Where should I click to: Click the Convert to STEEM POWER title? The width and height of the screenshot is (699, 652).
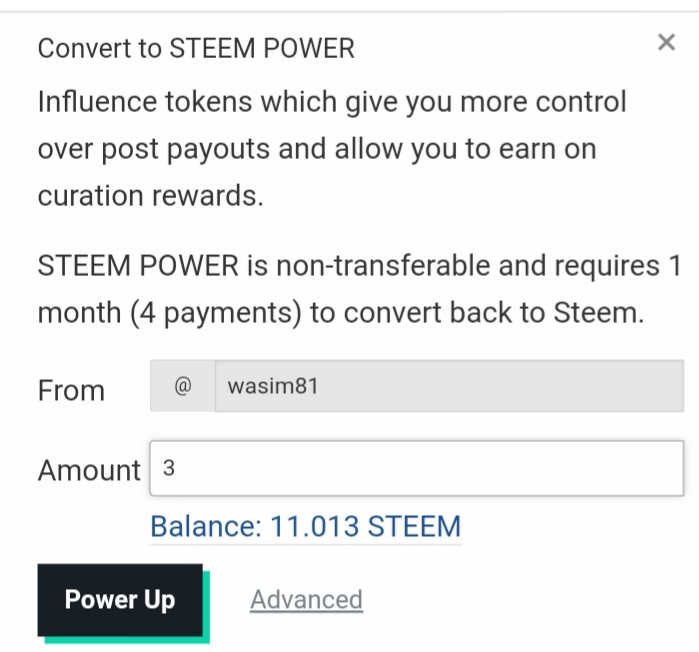pyautogui.click(x=196, y=48)
